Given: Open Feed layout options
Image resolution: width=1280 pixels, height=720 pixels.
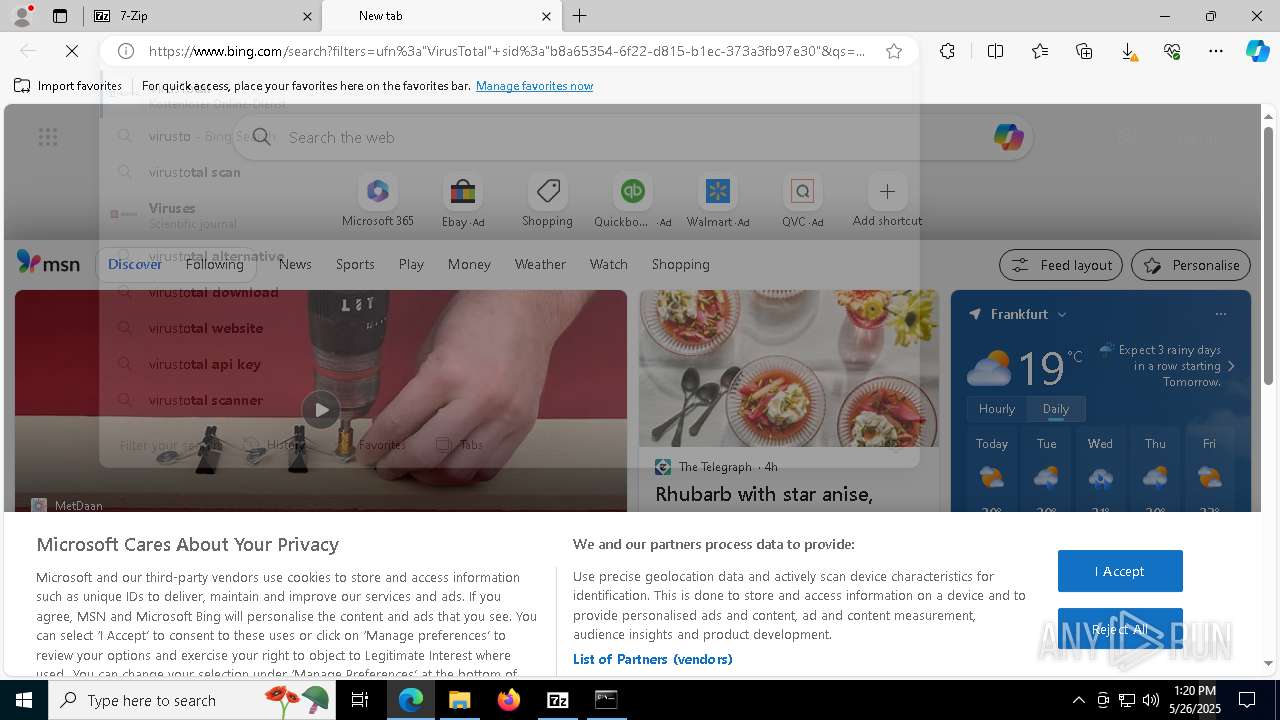Looking at the screenshot, I should click(1061, 265).
